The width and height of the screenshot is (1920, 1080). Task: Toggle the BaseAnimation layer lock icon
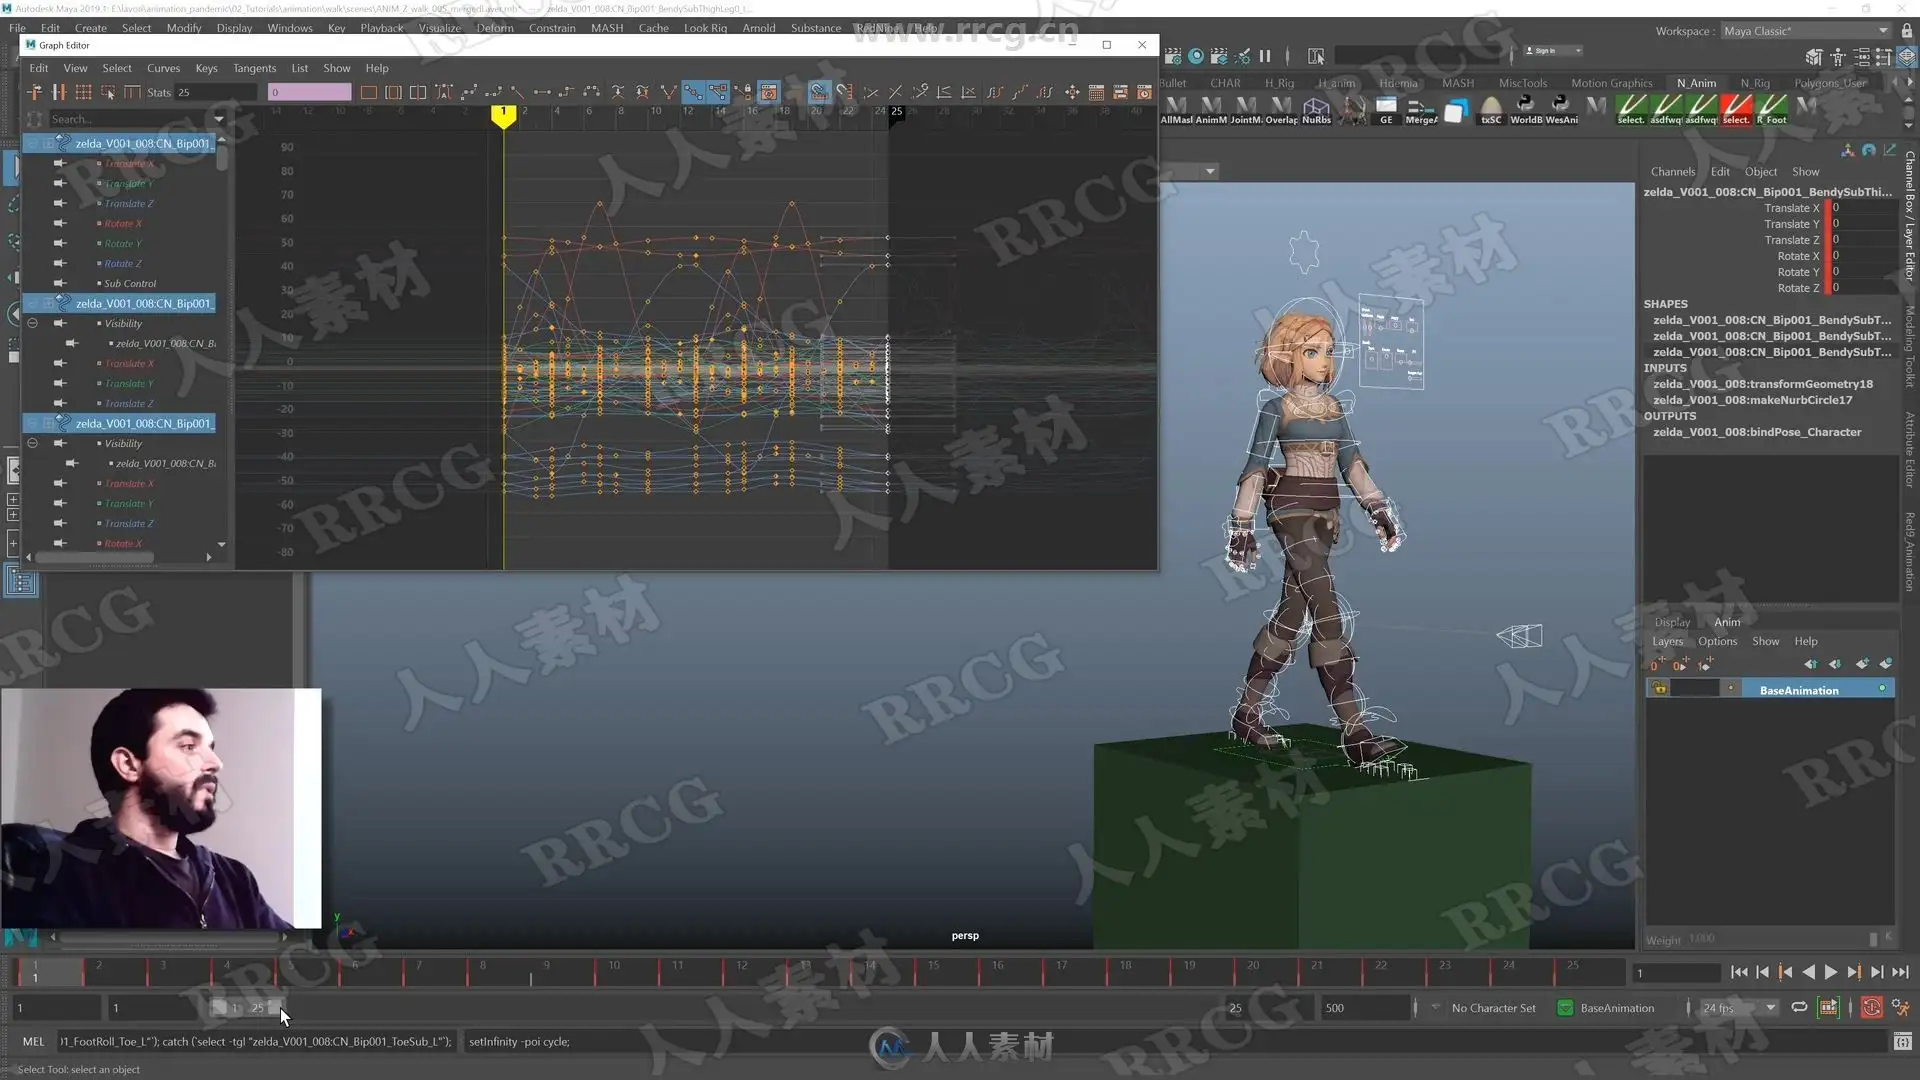click(1659, 689)
